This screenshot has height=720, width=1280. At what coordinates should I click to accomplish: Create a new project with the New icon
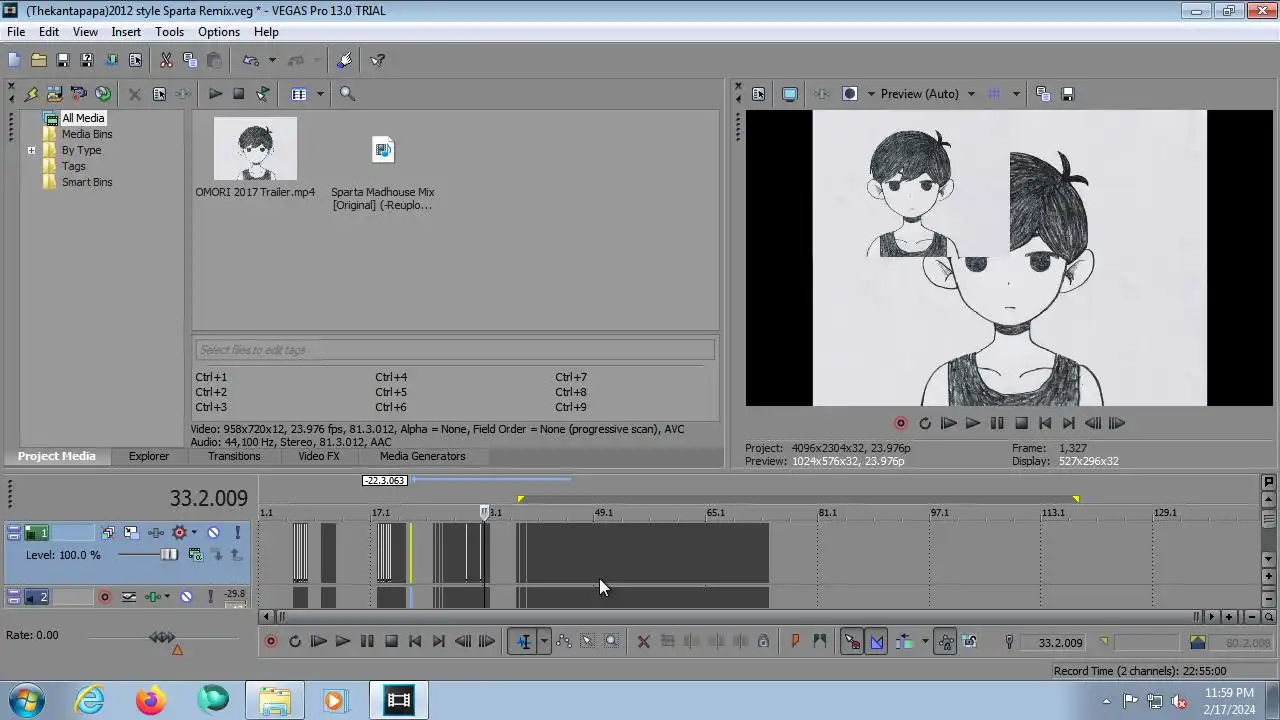(x=14, y=60)
